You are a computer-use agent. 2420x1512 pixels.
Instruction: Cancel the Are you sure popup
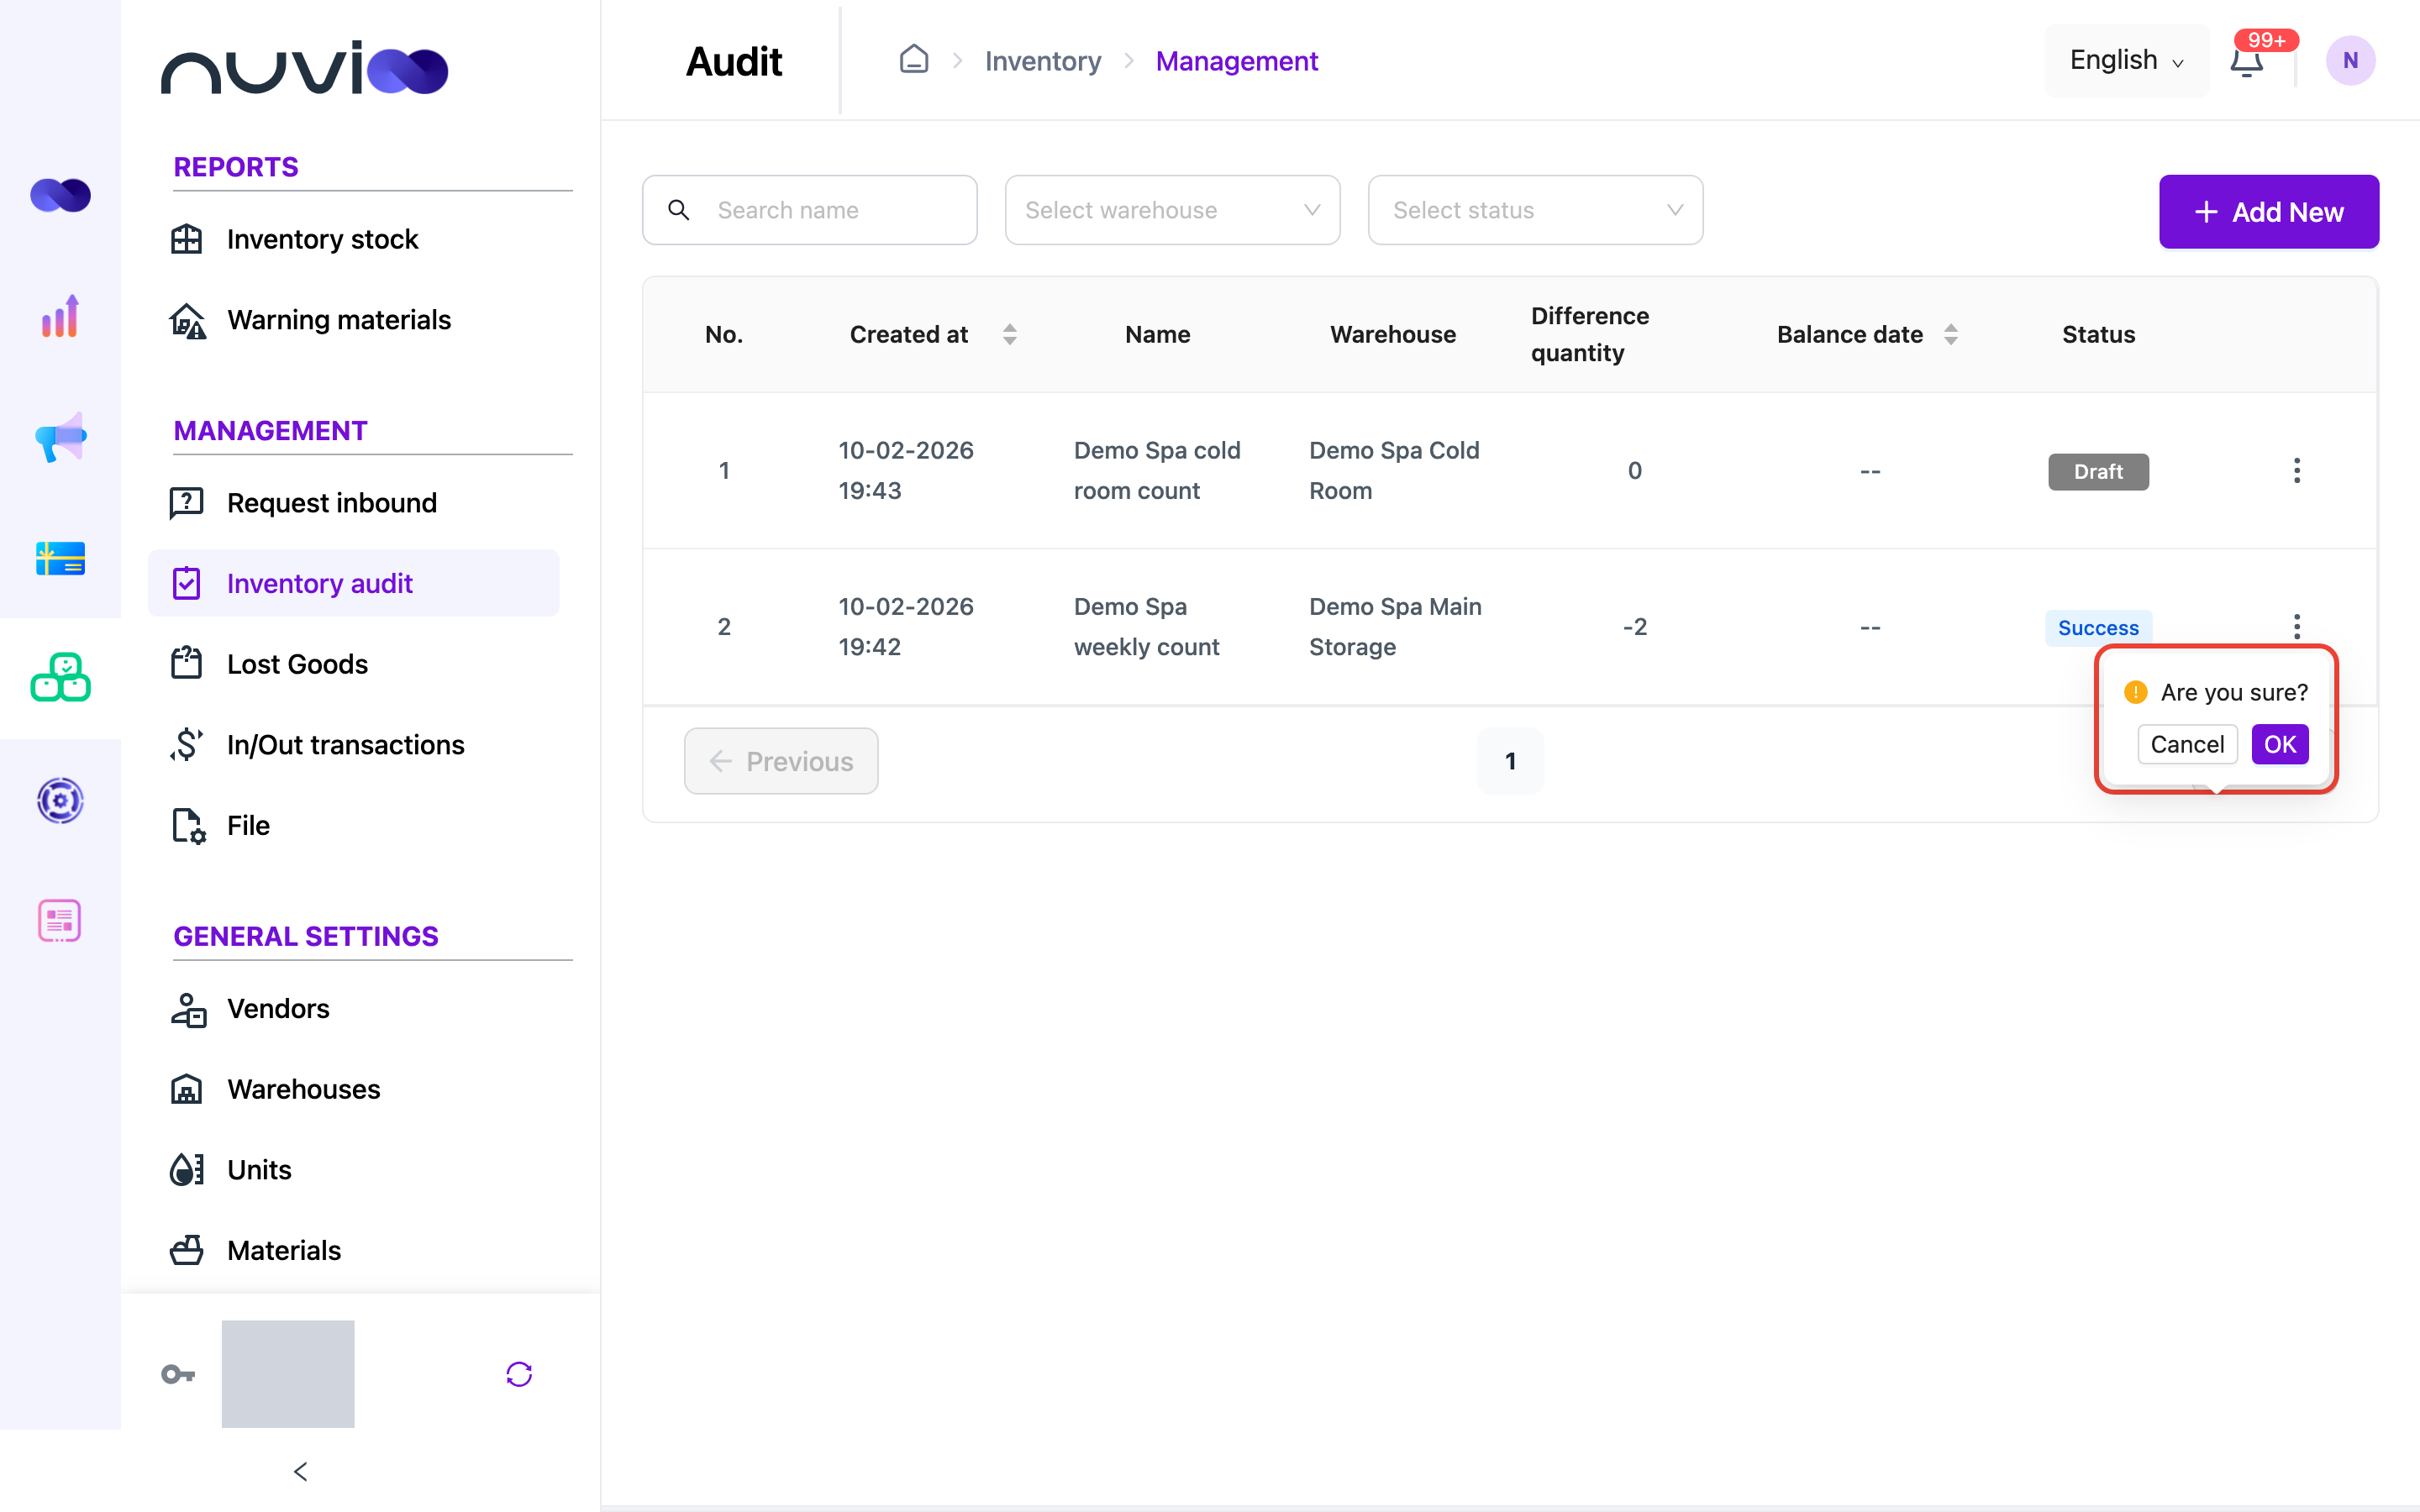2187,744
